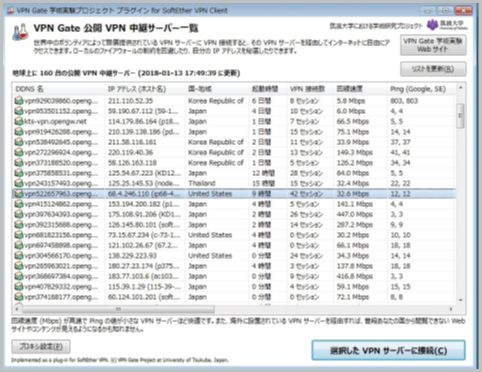The width and height of the screenshot is (482, 372).
Task: Refresh the server list with update button
Action: point(433,69)
